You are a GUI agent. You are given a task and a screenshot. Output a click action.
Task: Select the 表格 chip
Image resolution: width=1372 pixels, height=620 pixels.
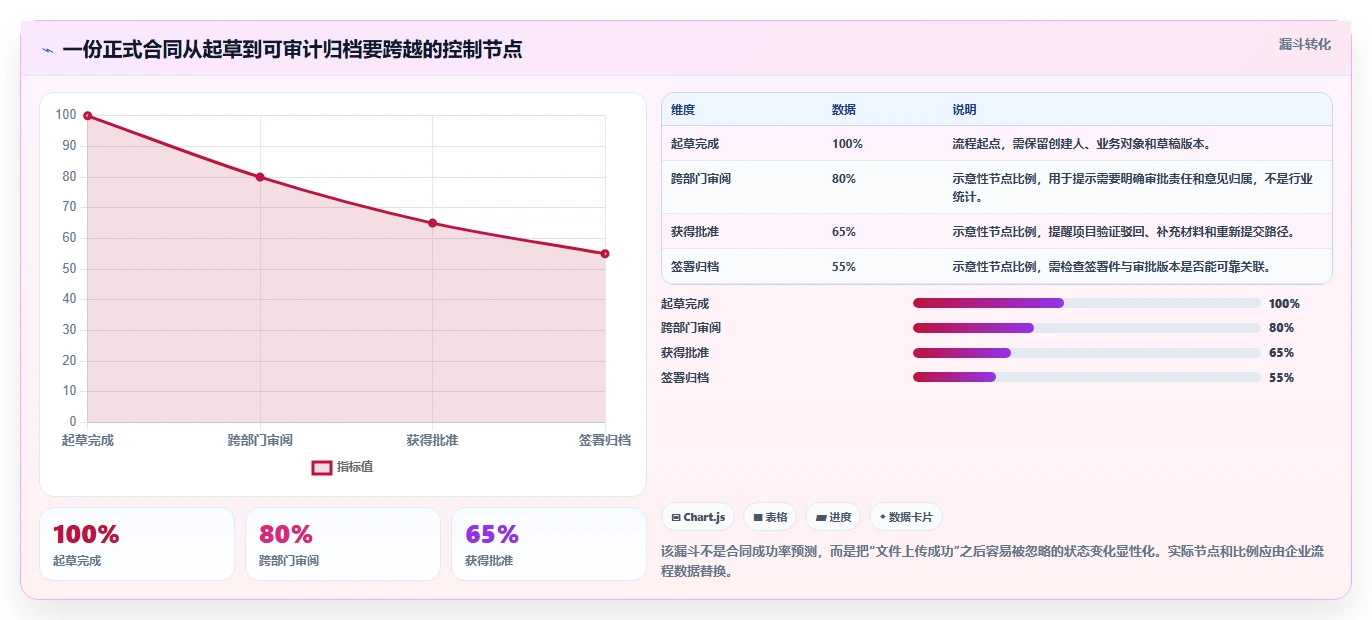click(770, 517)
